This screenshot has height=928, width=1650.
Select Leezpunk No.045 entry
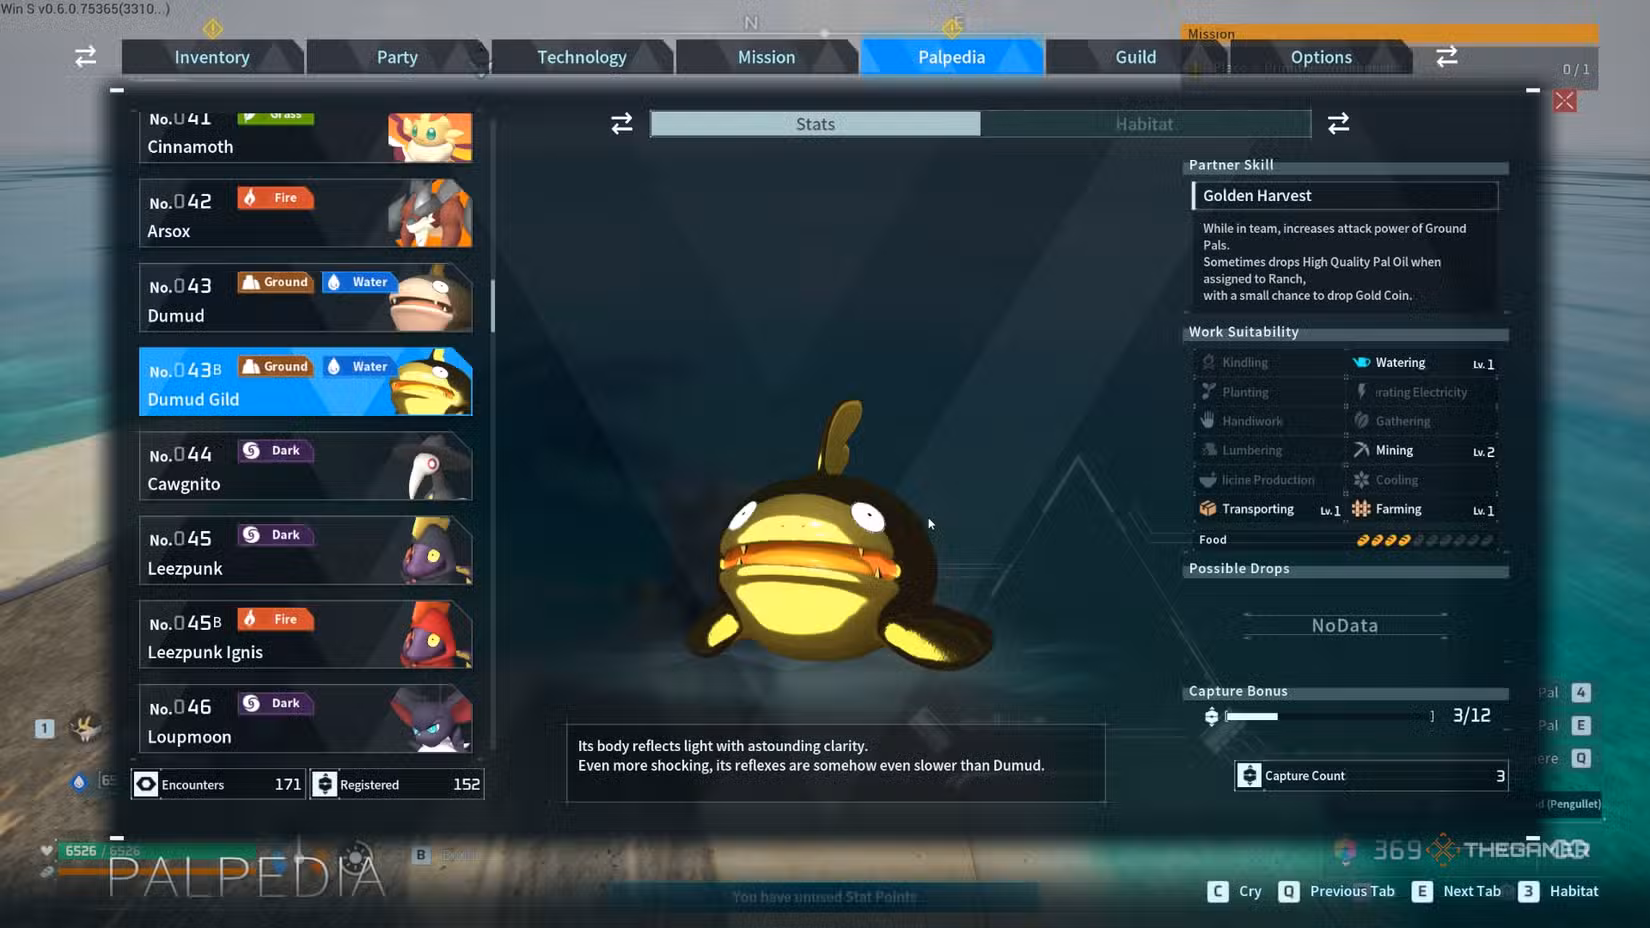tap(305, 551)
